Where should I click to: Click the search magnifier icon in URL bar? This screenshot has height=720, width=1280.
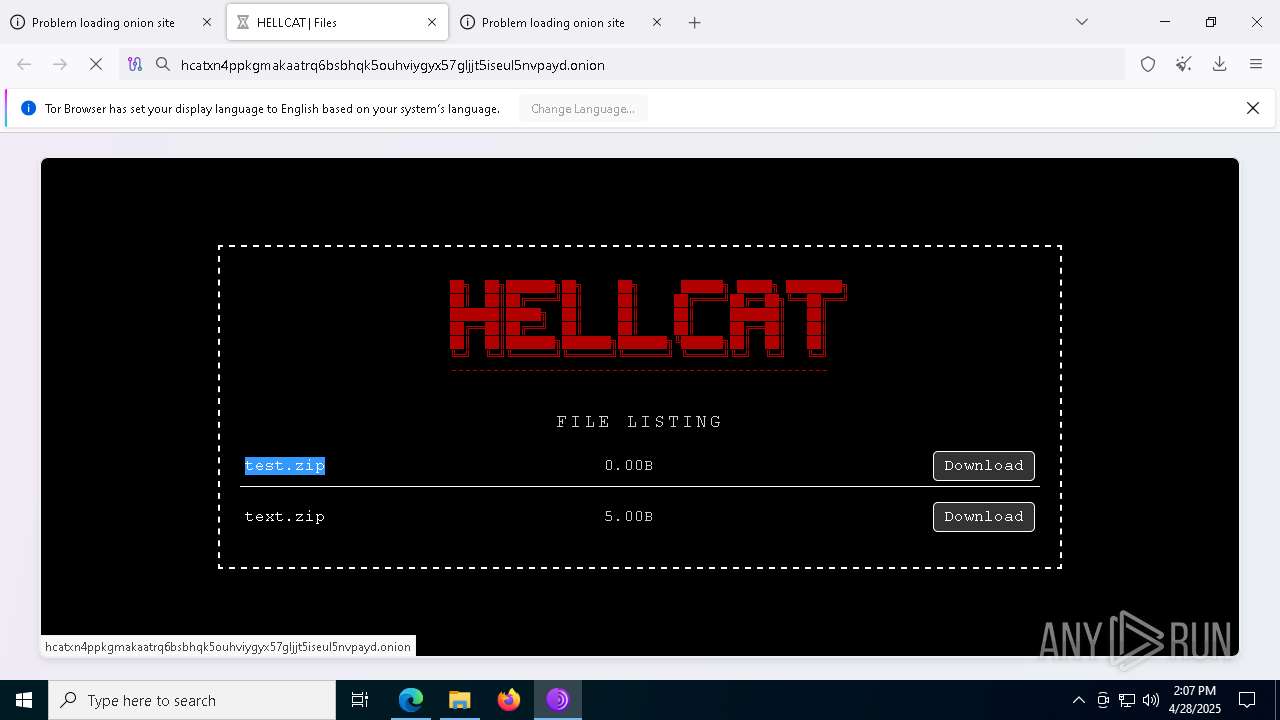[163, 65]
